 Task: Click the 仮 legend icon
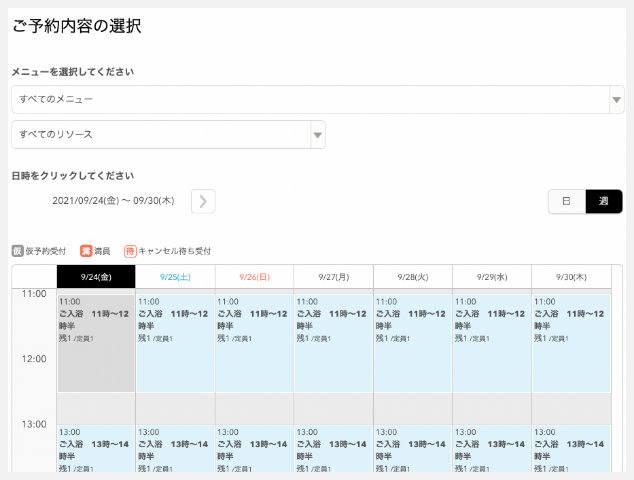[17, 251]
